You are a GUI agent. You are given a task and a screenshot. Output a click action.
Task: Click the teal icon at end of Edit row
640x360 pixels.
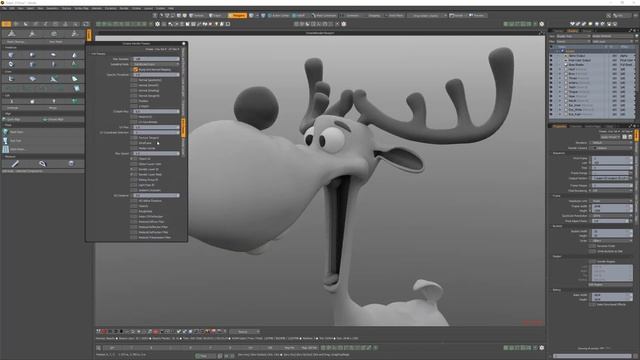pyautogui.click(x=75, y=101)
